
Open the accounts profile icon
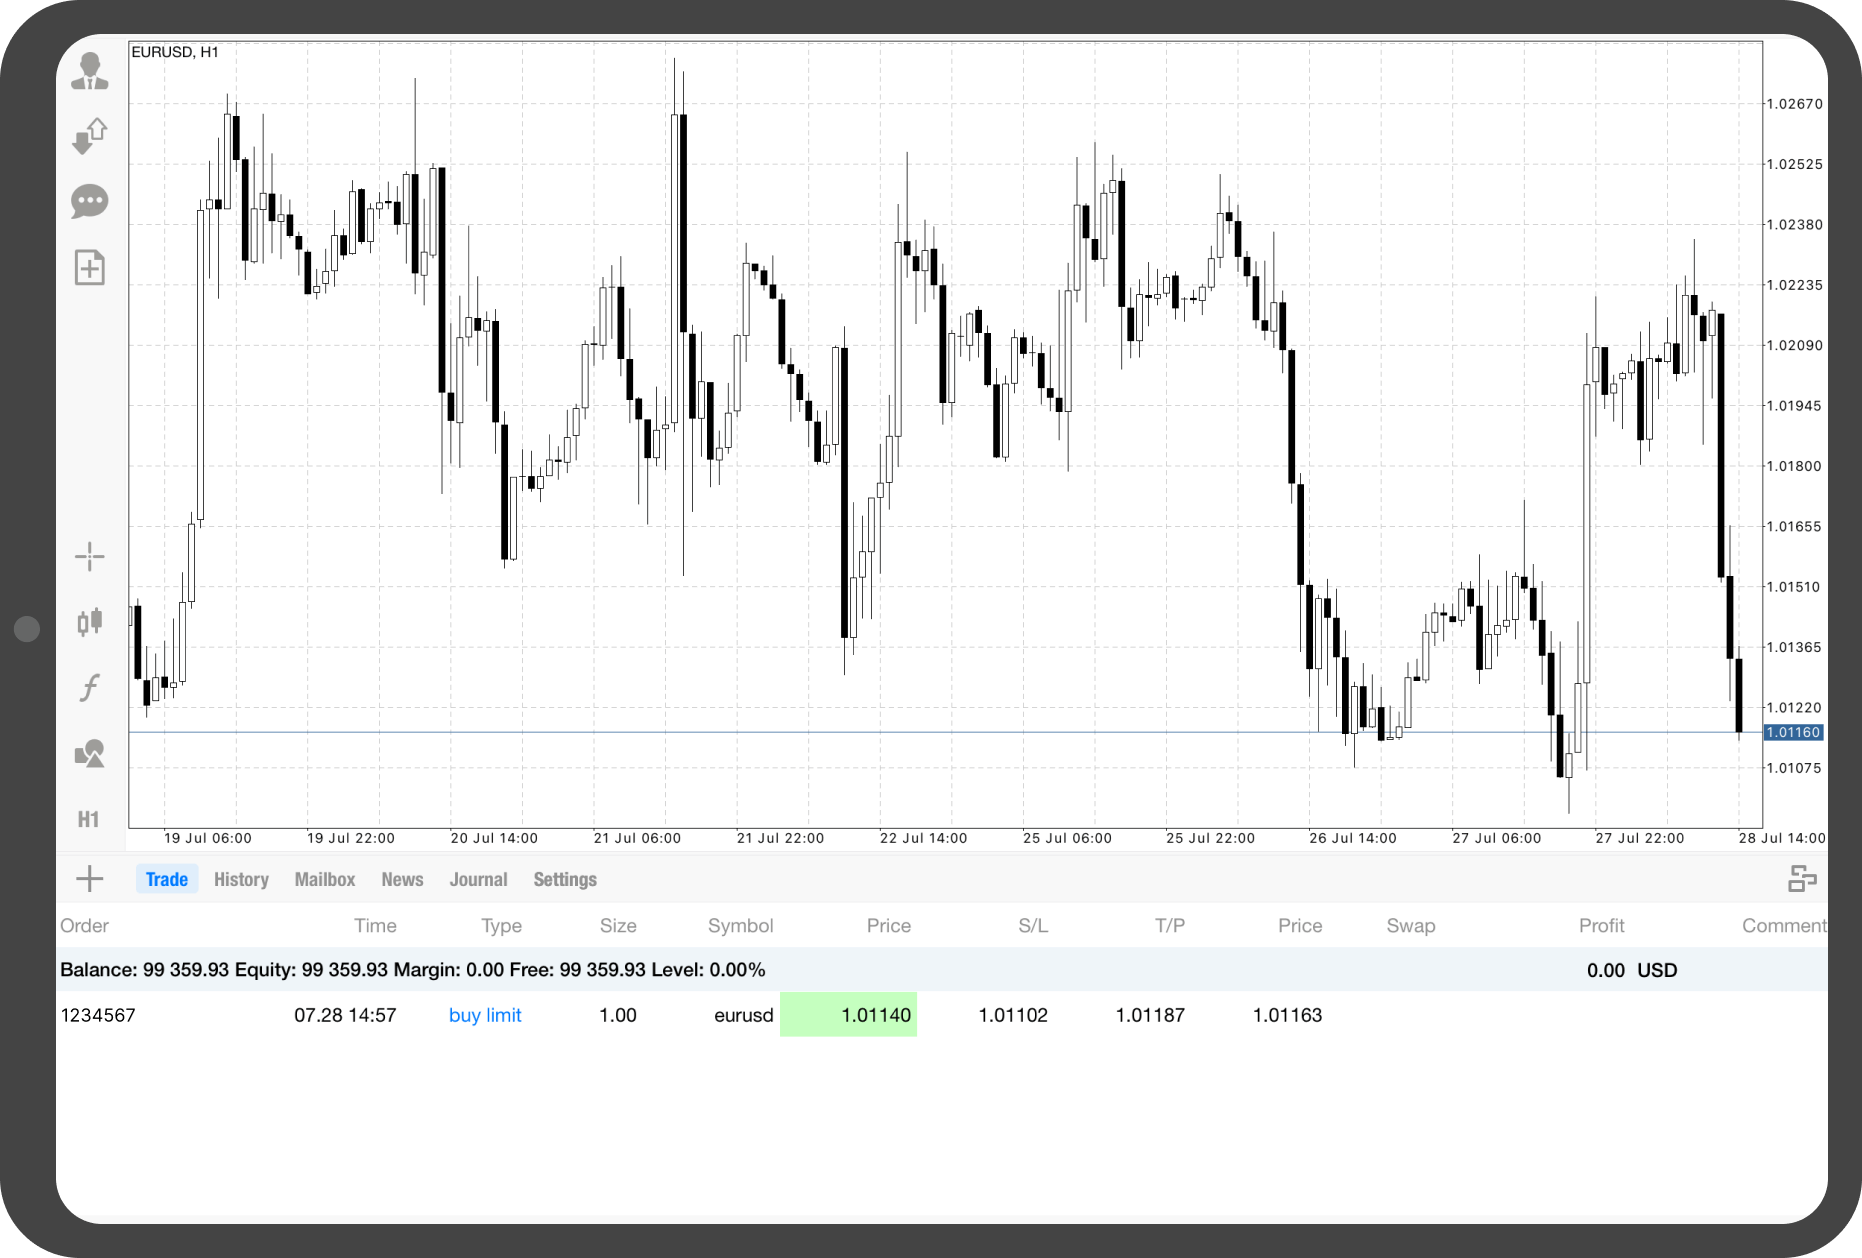(x=90, y=71)
